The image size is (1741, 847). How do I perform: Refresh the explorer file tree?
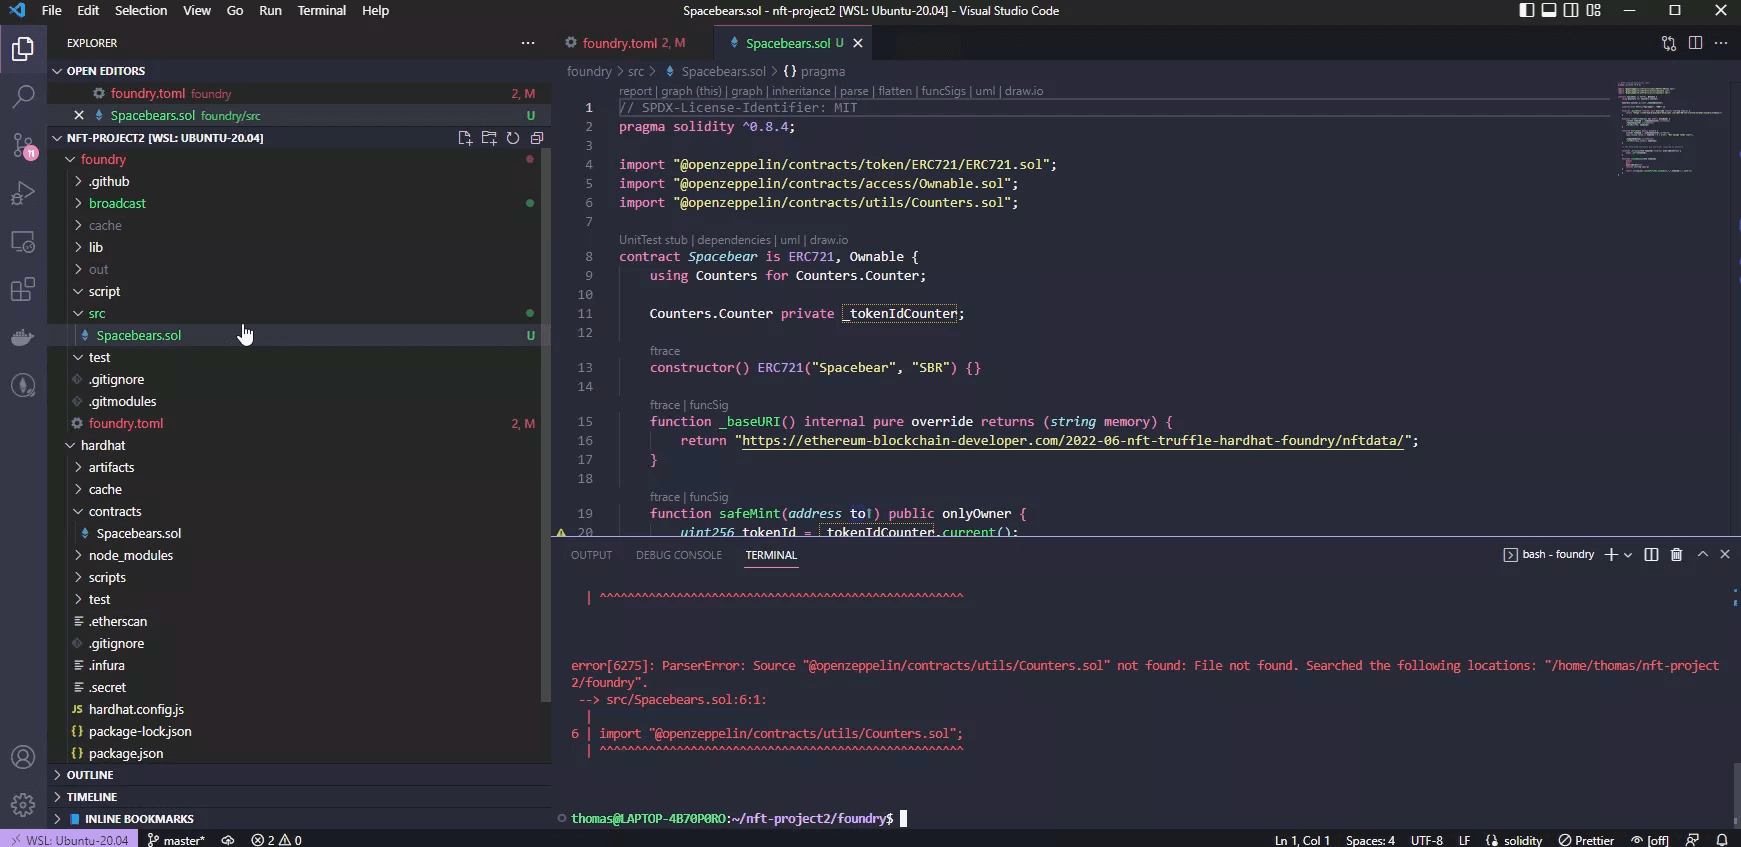513,138
